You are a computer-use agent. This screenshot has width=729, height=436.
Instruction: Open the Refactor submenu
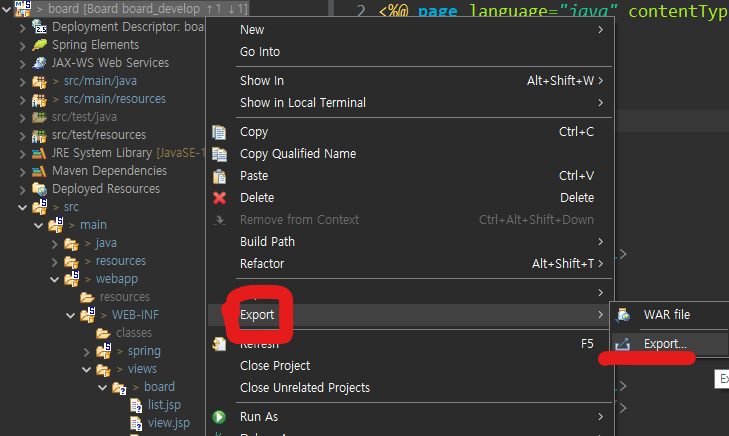click(x=411, y=264)
